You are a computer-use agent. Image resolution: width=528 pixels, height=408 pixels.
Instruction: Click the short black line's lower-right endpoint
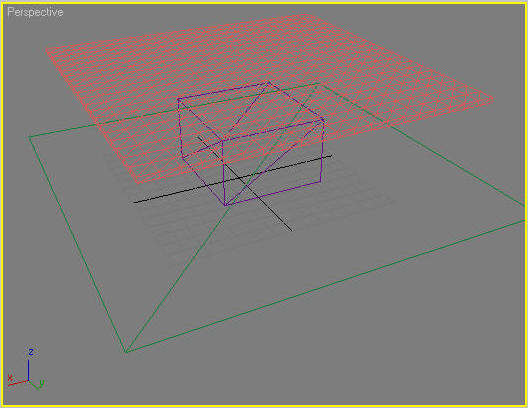coord(291,231)
